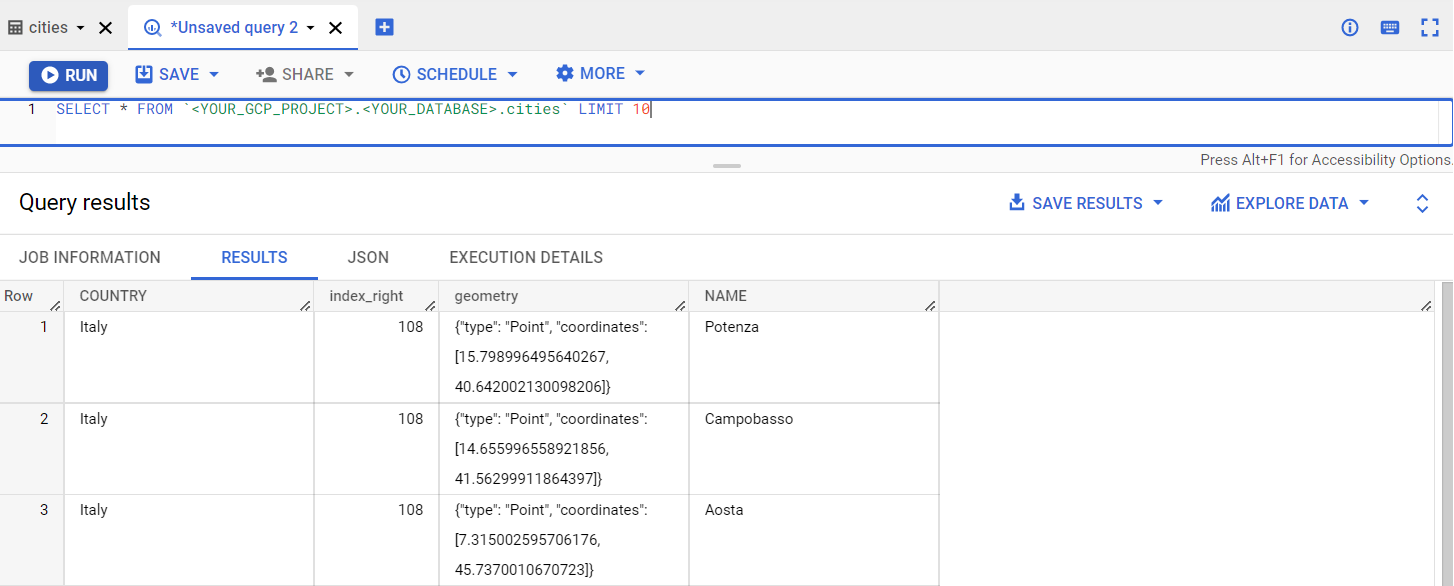
Task: Click the editor pane resize handle
Action: pos(727,166)
